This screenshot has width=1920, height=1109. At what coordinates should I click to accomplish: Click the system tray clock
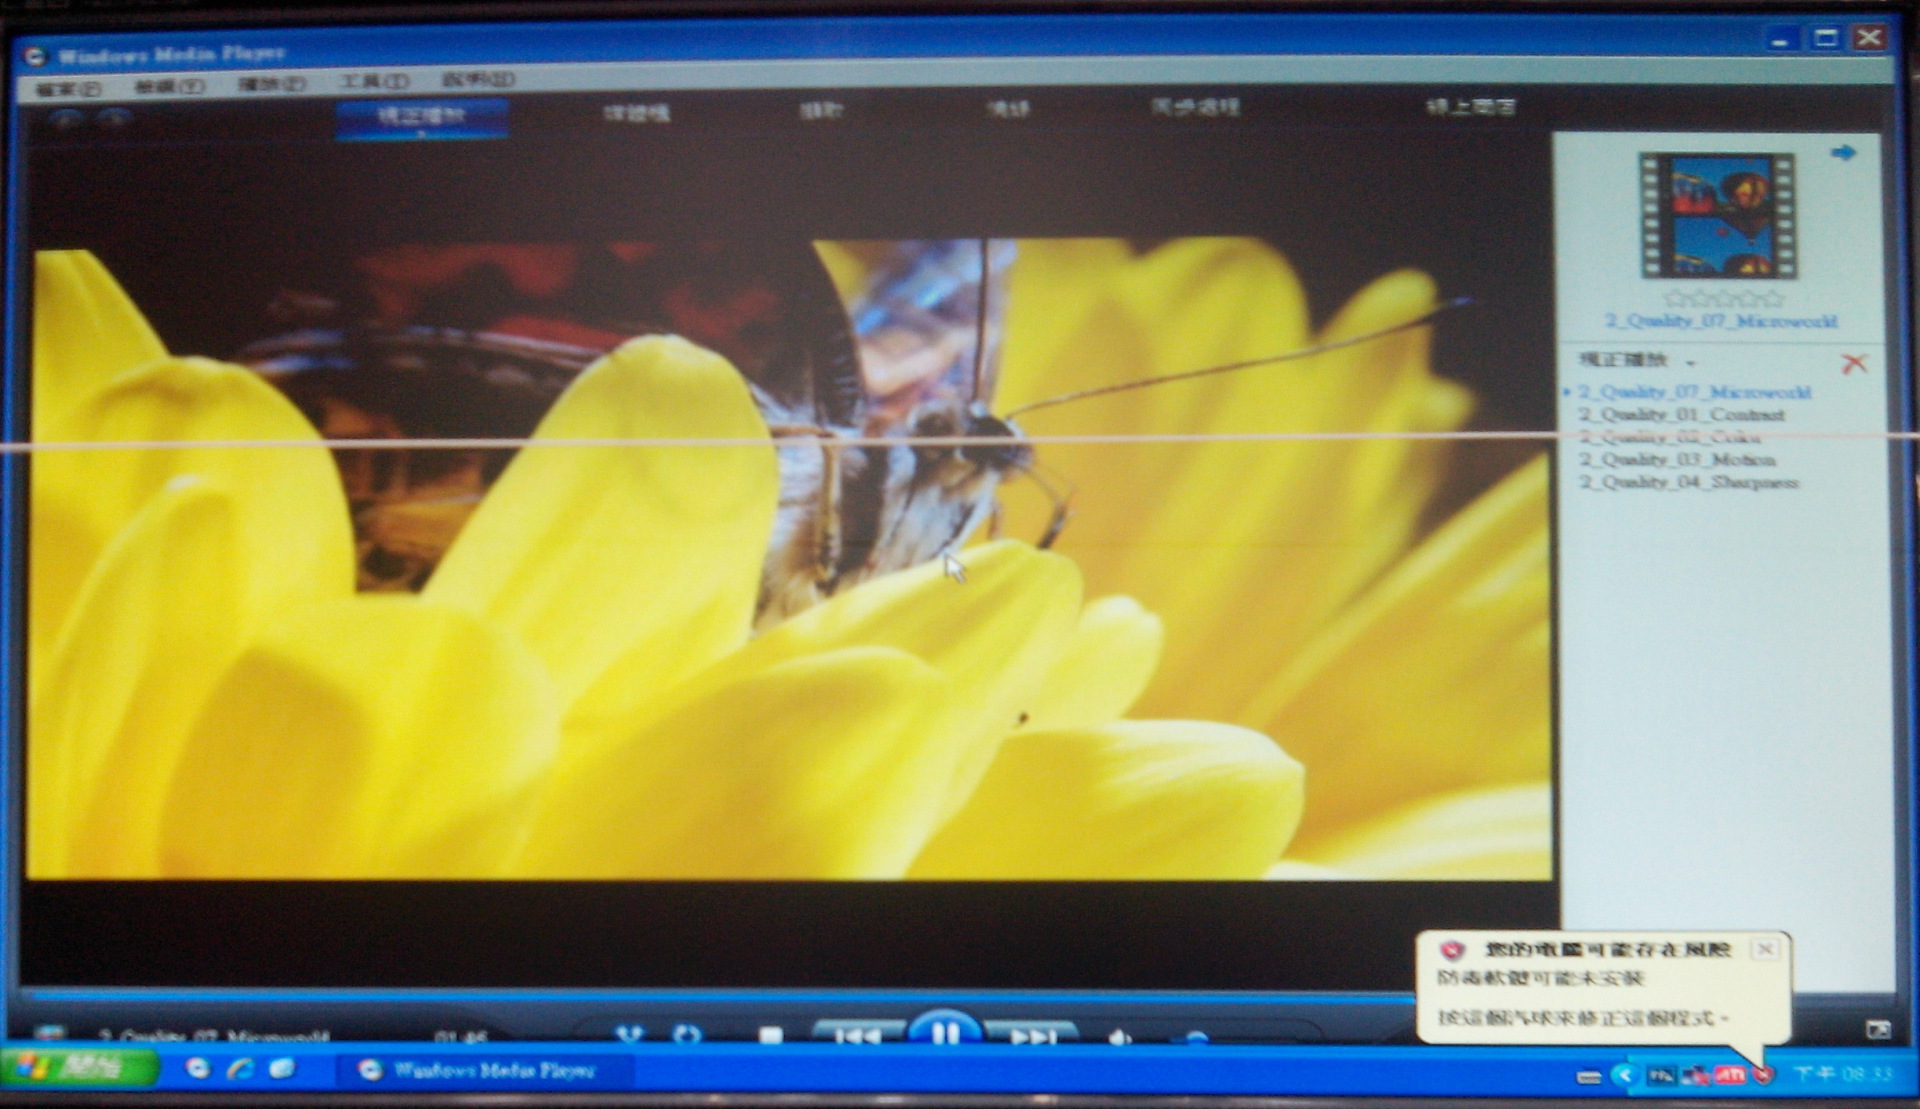(1842, 1074)
